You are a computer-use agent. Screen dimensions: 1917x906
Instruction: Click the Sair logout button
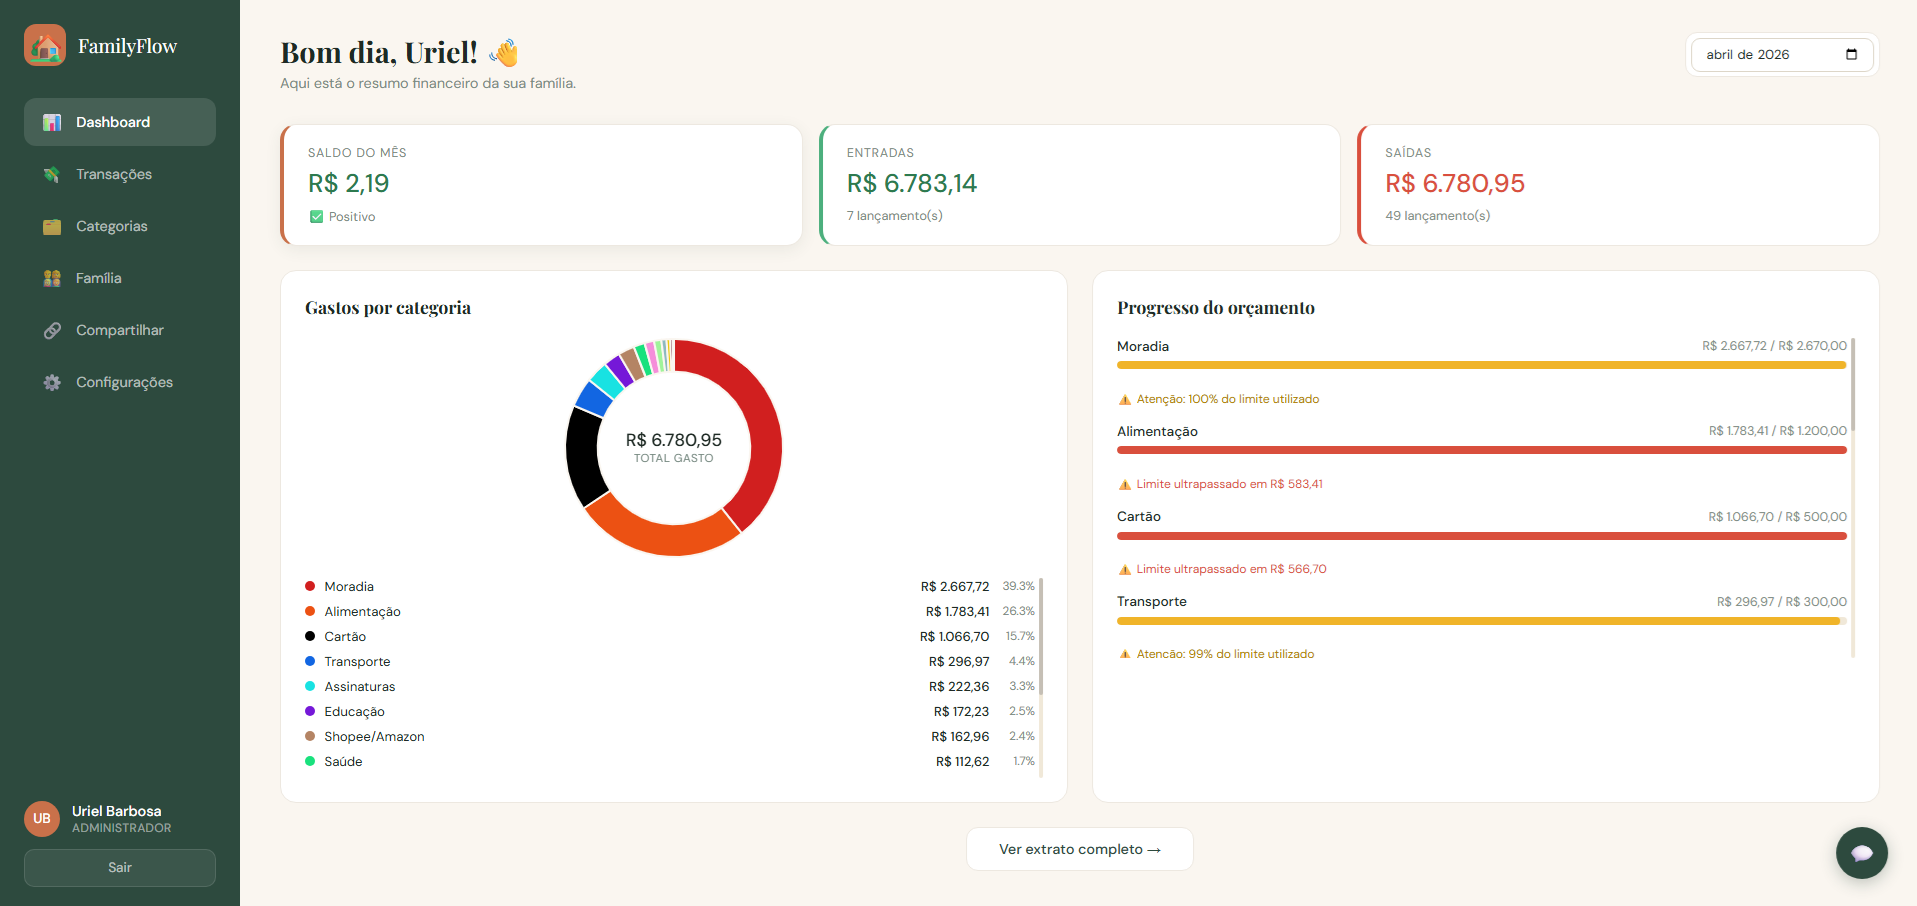[120, 867]
